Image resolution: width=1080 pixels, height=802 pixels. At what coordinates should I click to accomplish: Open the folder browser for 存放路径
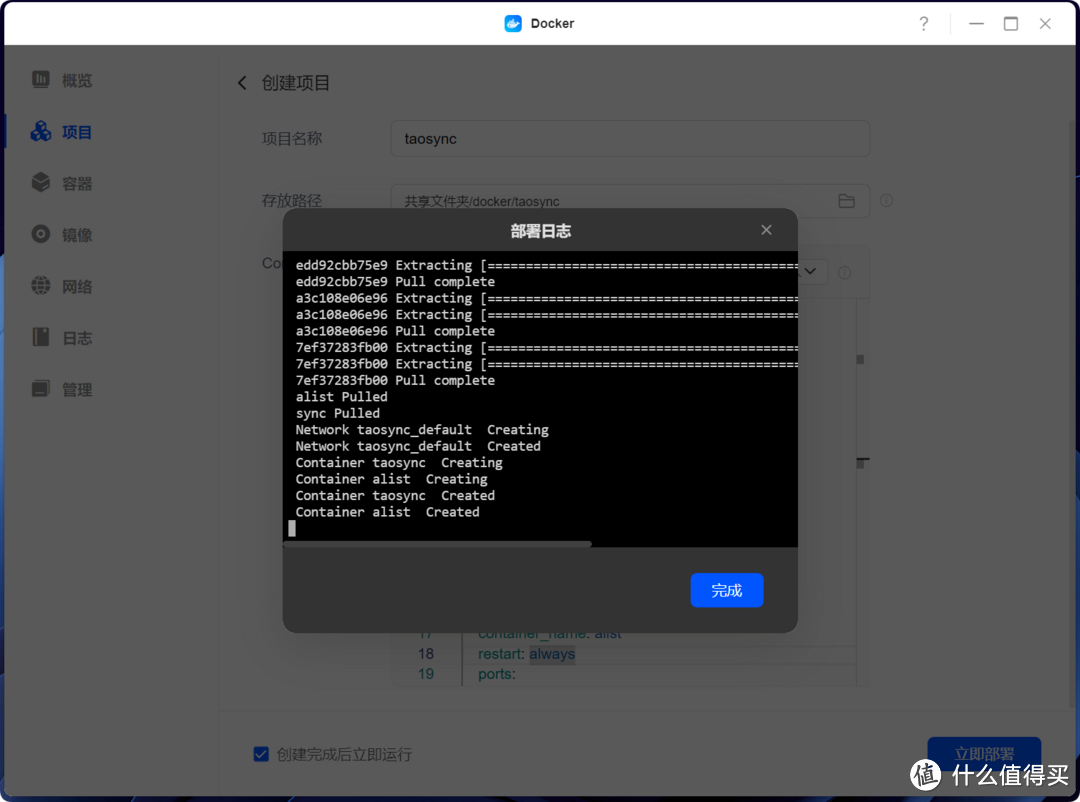846,201
